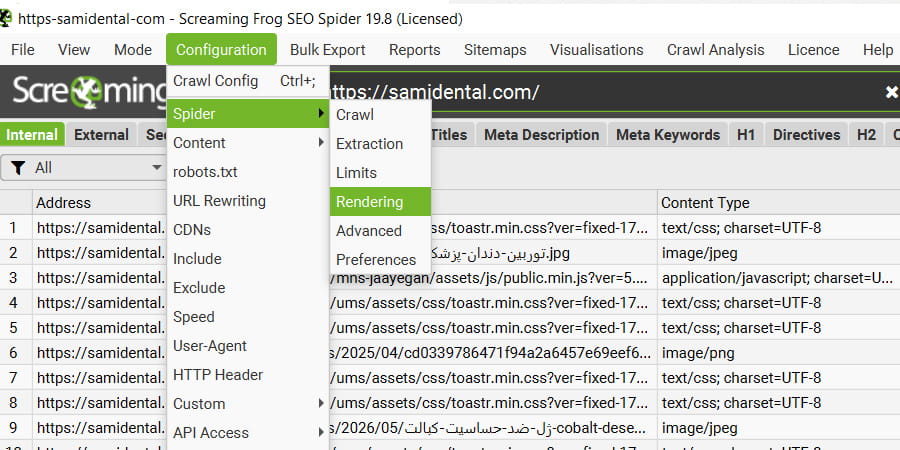The image size is (900, 450).
Task: Open robots.txt configuration
Action: (x=247, y=172)
